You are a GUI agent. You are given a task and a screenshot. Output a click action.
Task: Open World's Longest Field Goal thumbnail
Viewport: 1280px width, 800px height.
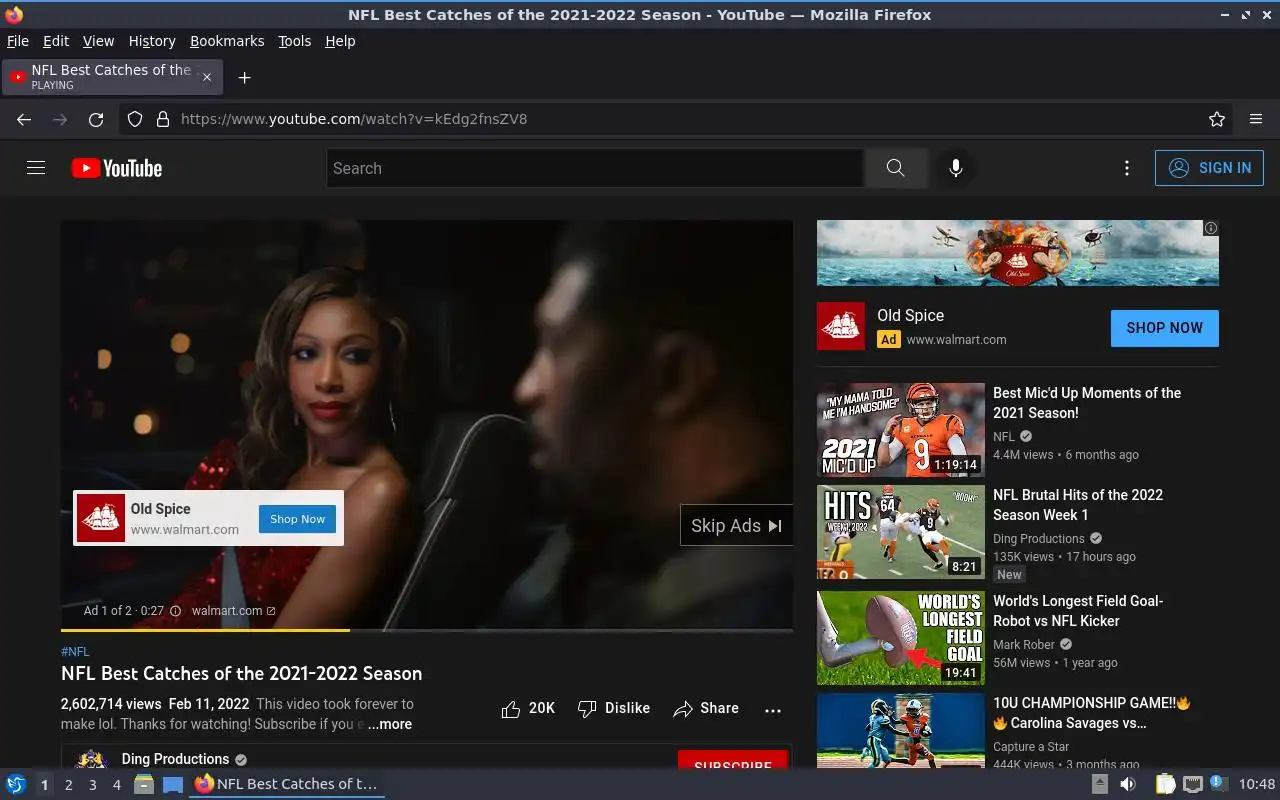point(901,638)
